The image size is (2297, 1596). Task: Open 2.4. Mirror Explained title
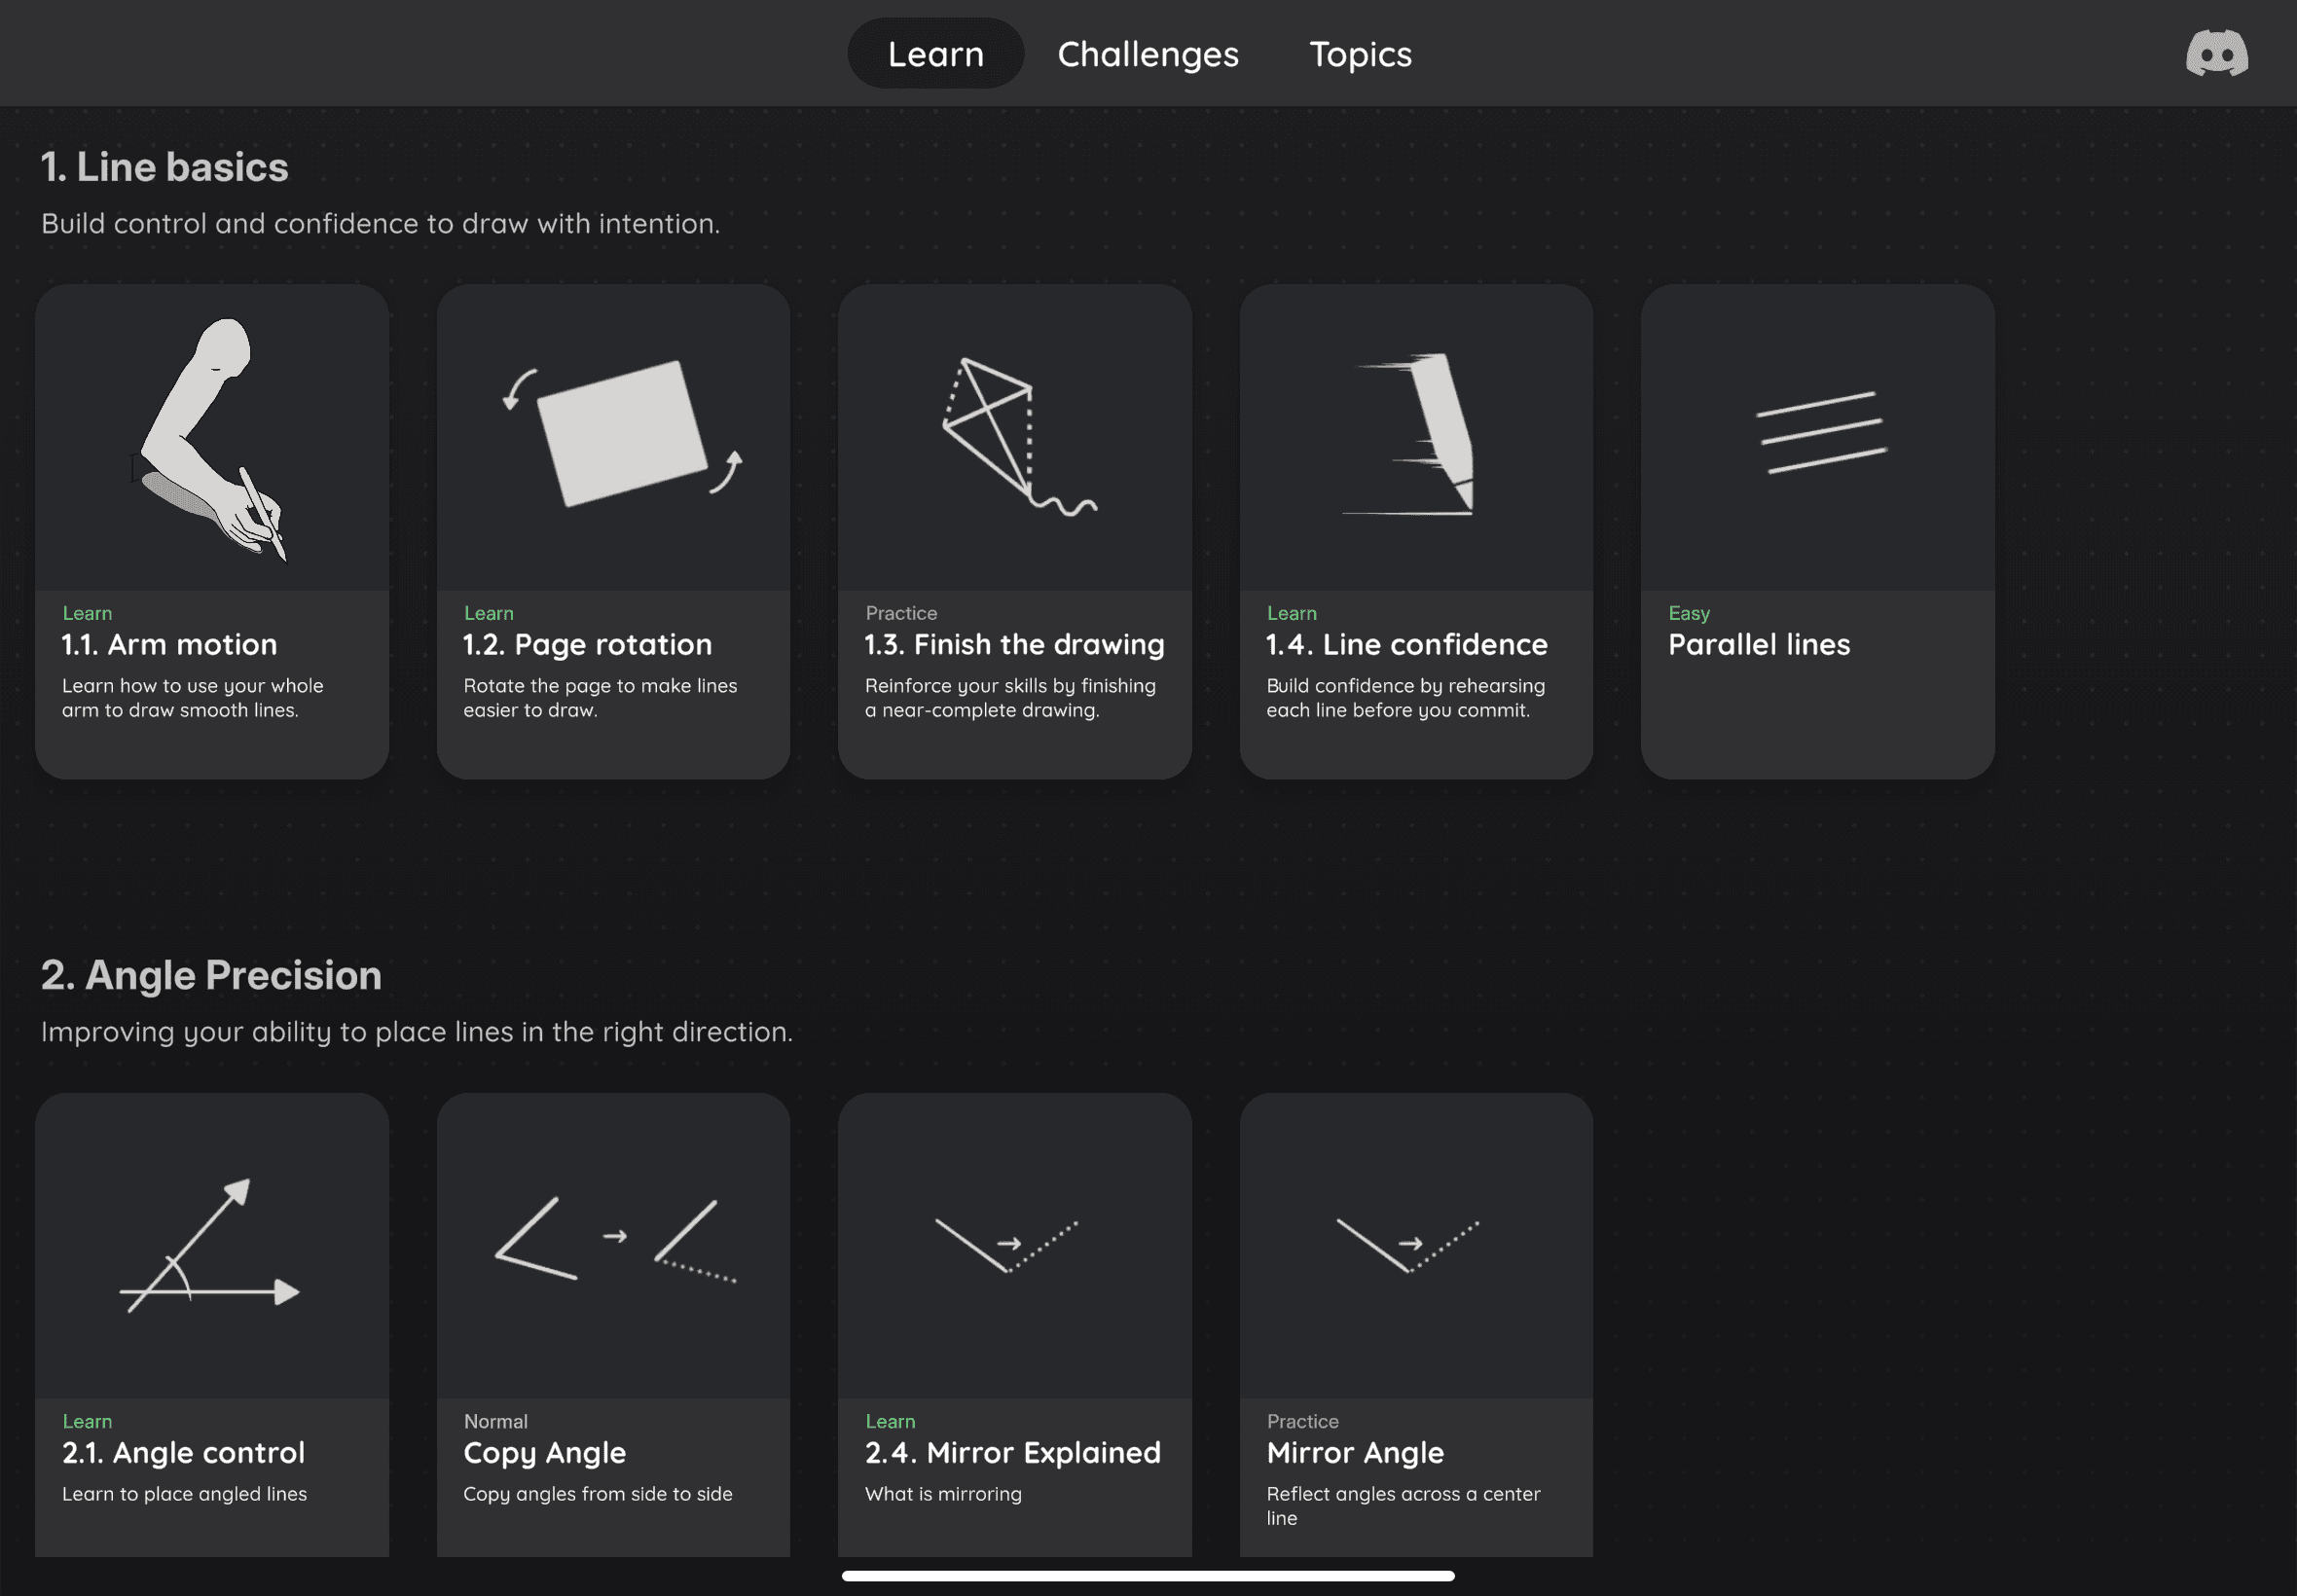(x=1012, y=1453)
